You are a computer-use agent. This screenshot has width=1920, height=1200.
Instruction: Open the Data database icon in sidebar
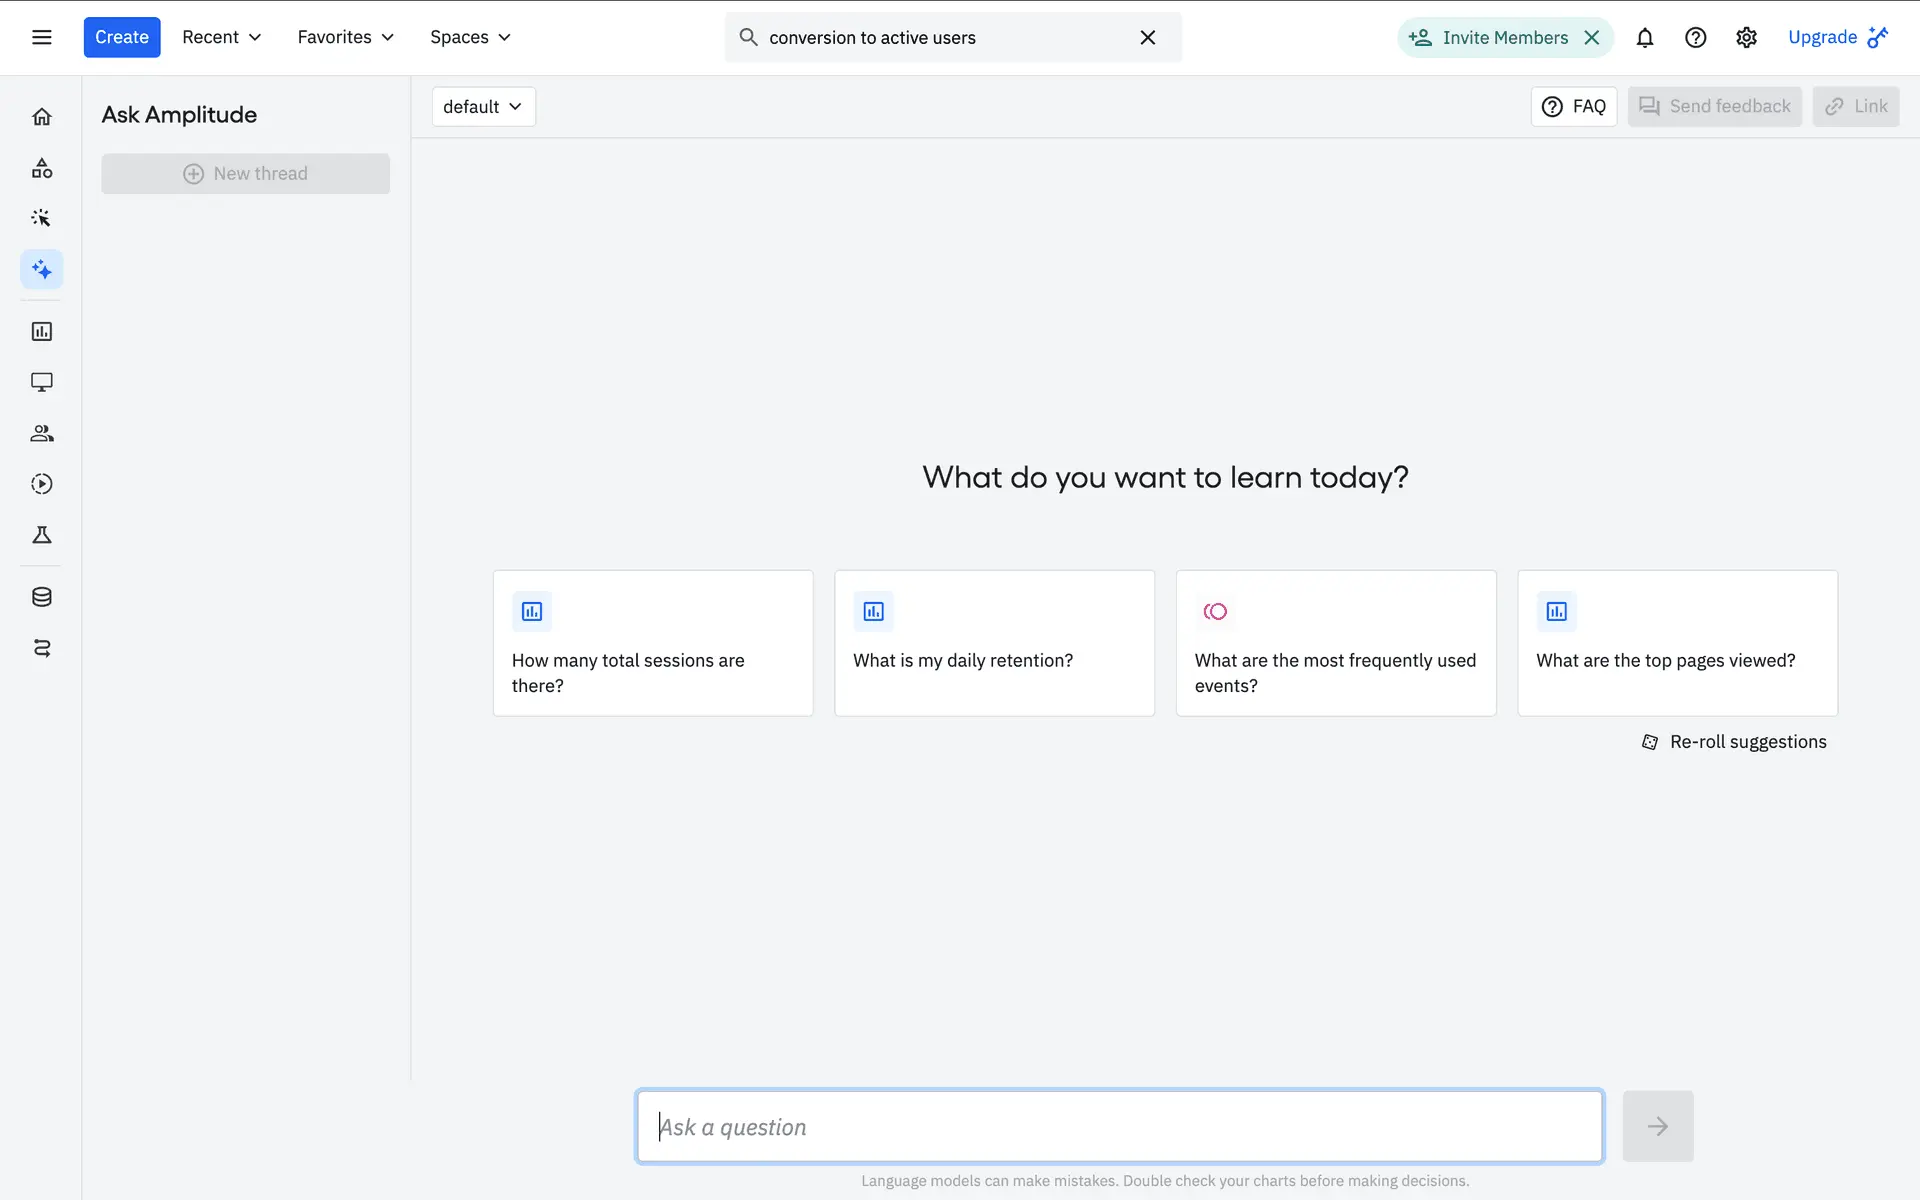(41, 597)
